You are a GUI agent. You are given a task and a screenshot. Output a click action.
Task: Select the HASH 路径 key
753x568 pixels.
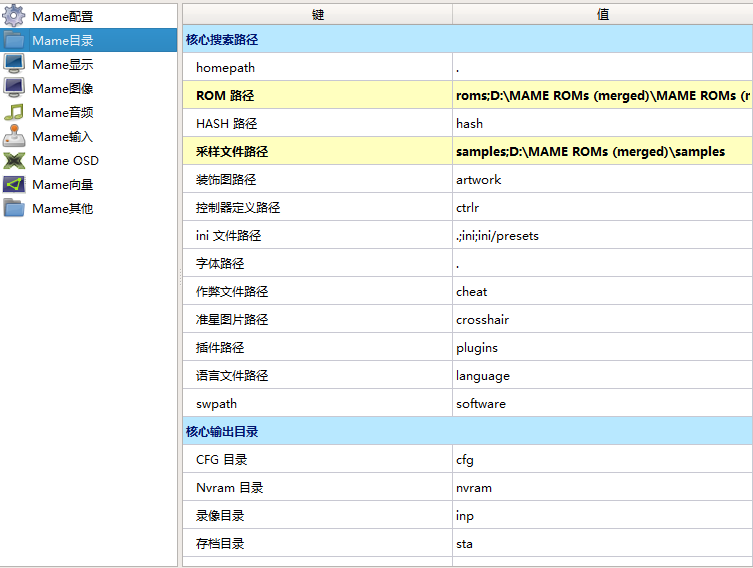pos(317,123)
